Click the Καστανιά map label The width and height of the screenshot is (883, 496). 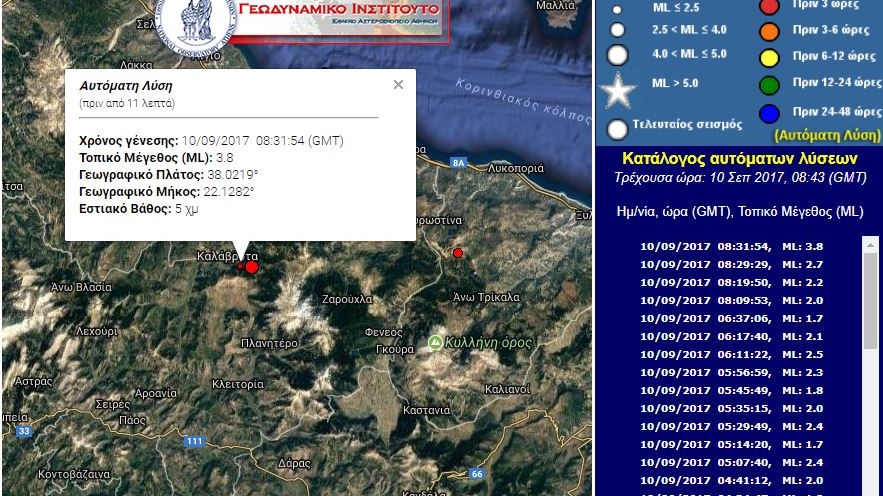[x=426, y=410]
